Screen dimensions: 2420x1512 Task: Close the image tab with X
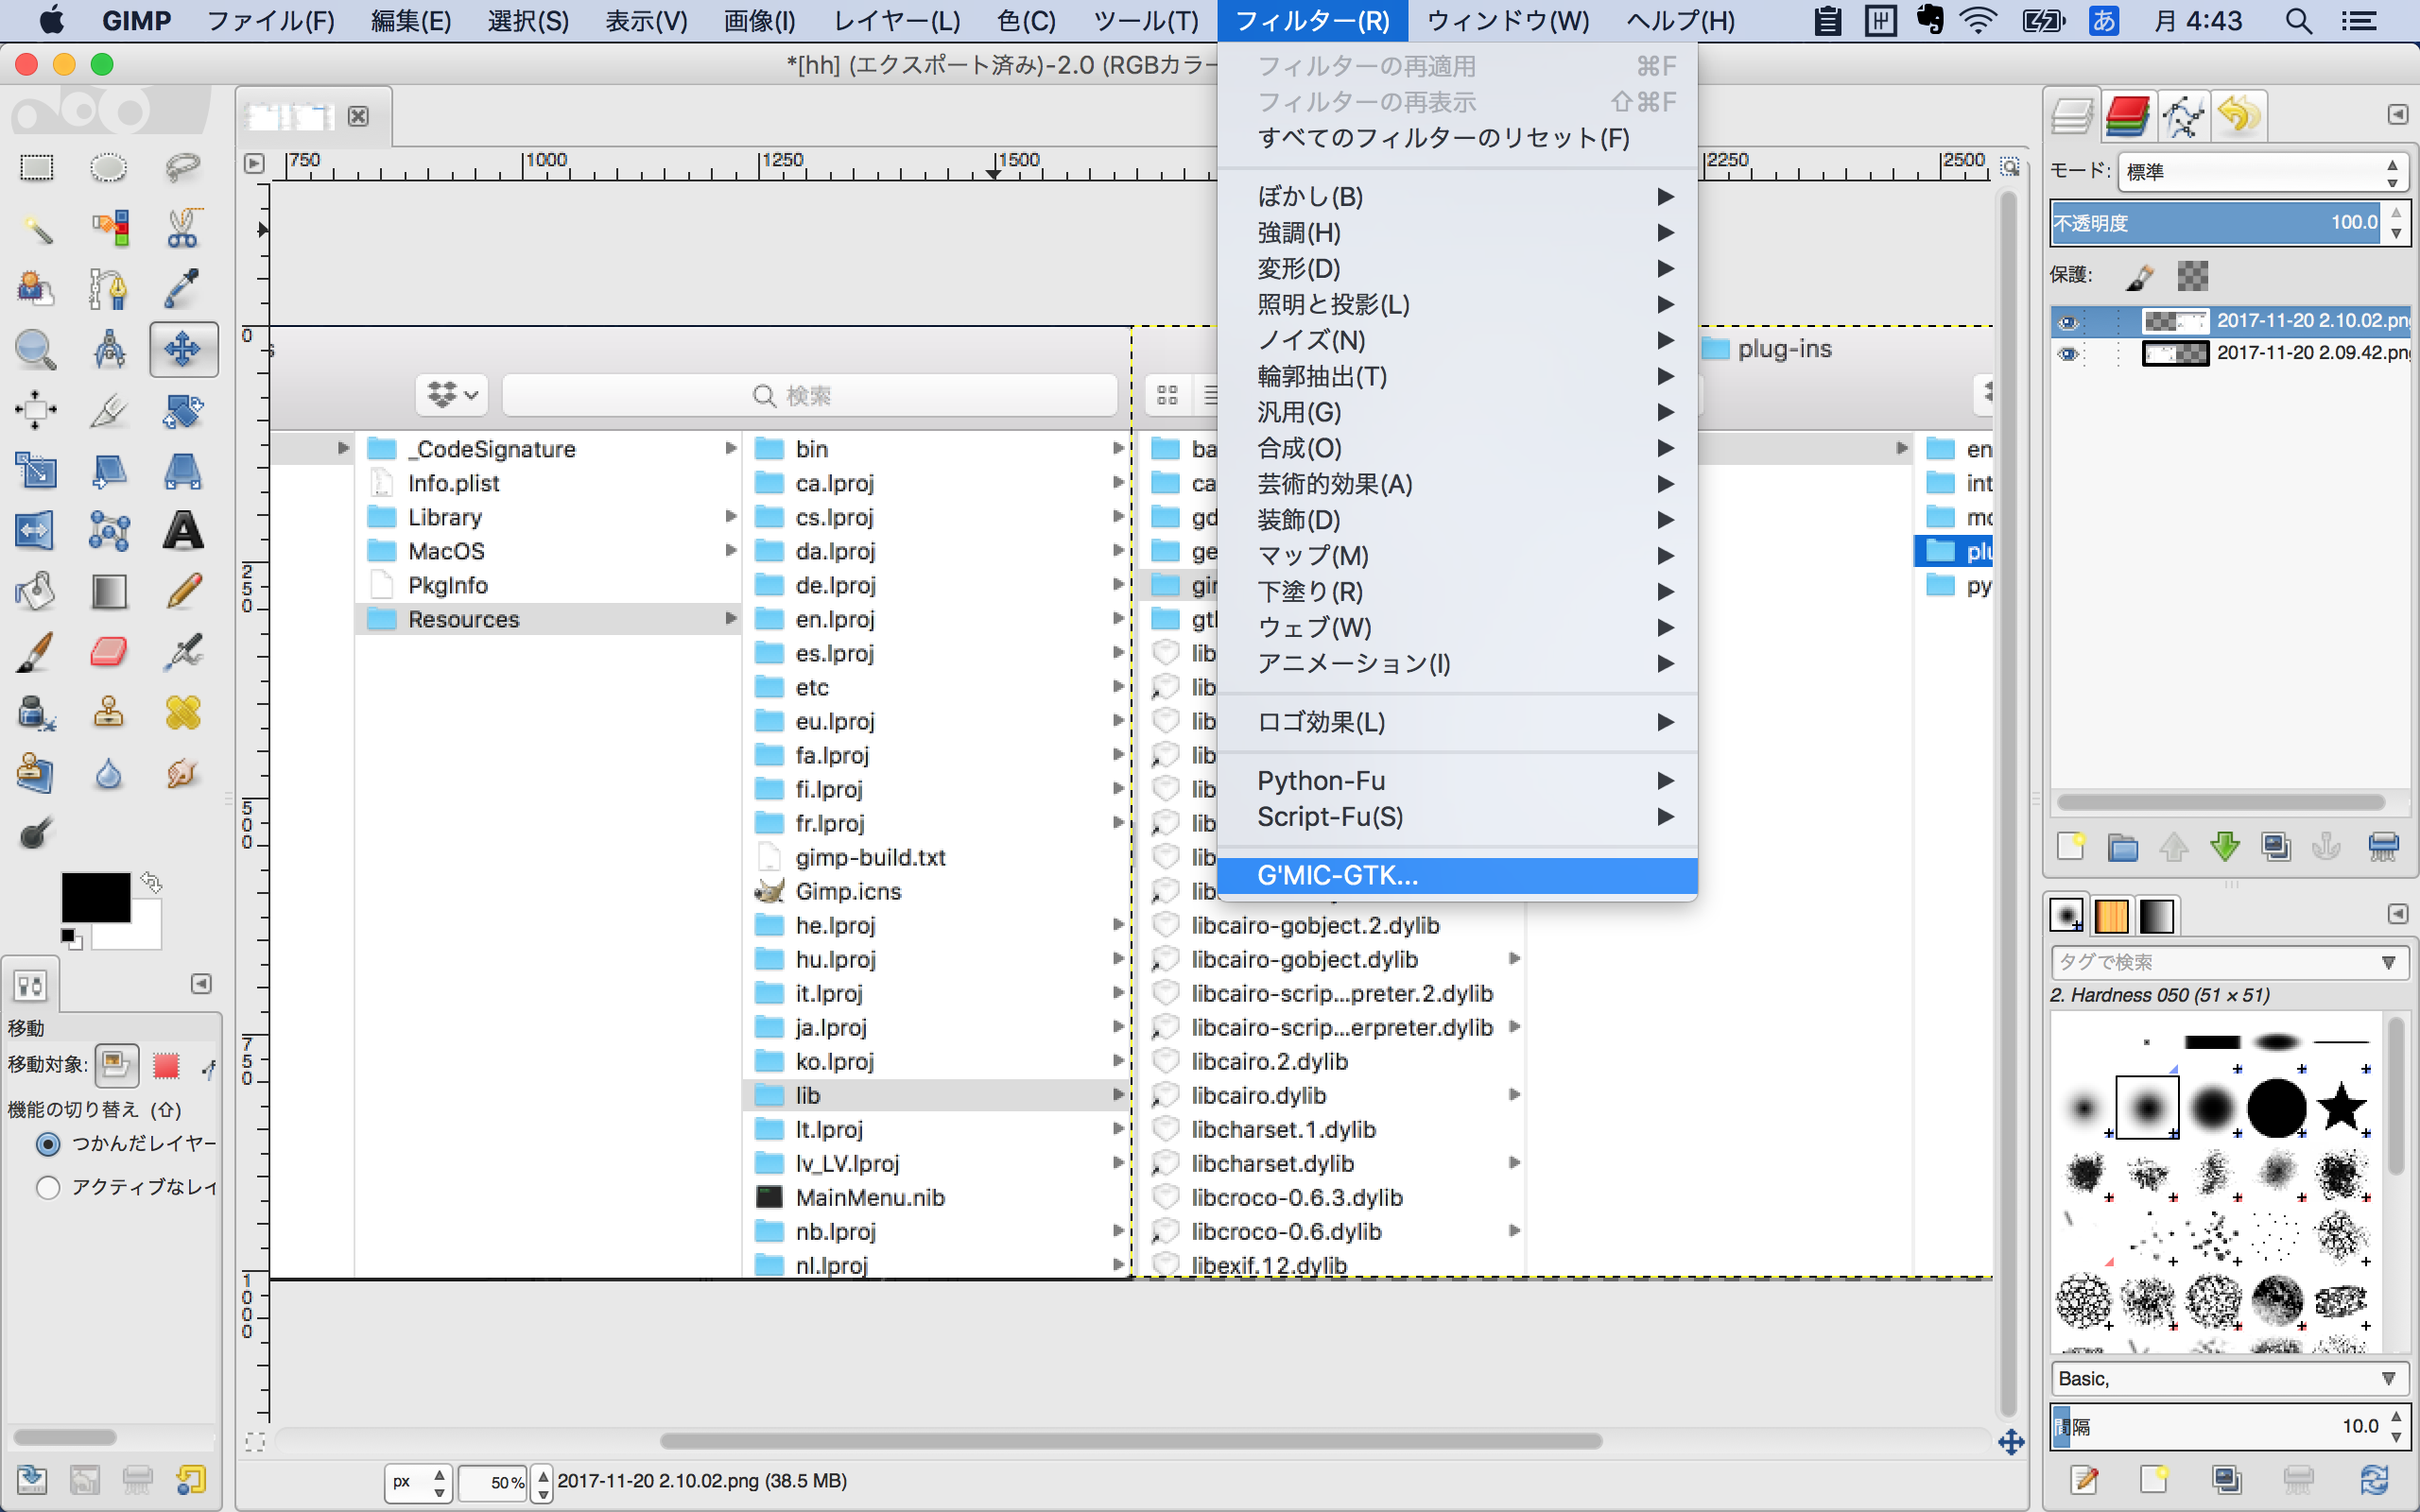click(x=358, y=117)
